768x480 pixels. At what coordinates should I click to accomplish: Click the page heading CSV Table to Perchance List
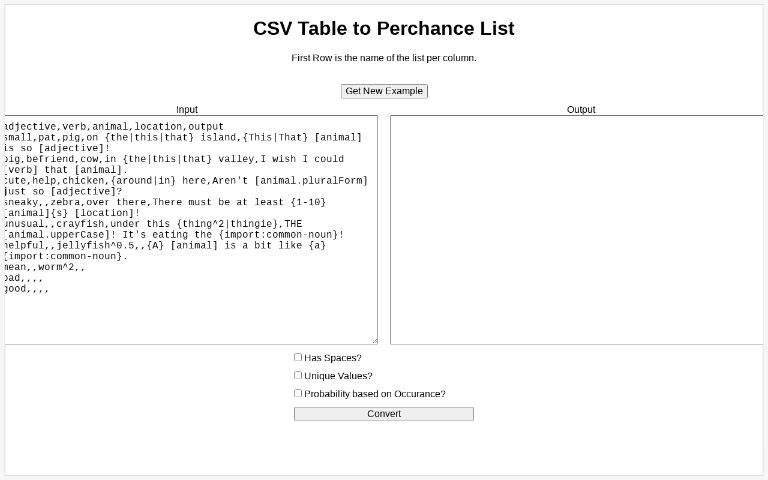click(x=384, y=29)
